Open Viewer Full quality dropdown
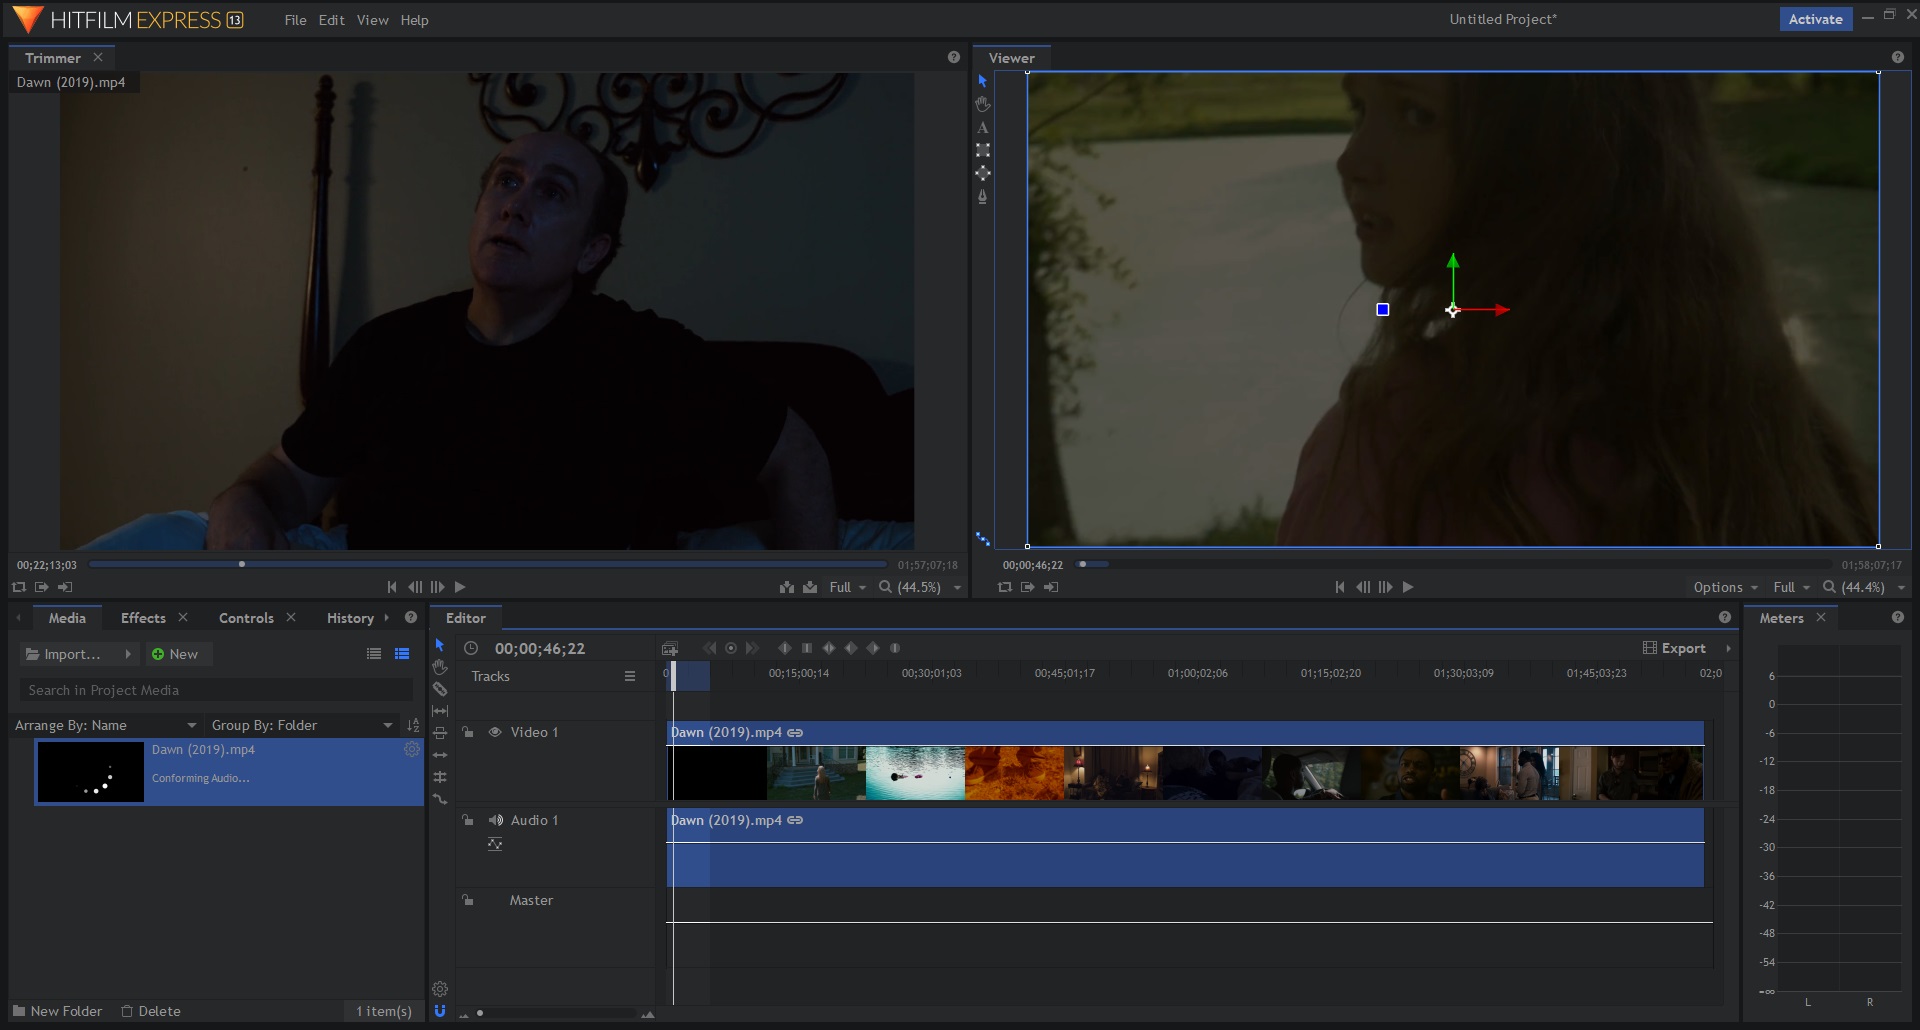Viewport: 1920px width, 1030px height. pyautogui.click(x=1792, y=587)
